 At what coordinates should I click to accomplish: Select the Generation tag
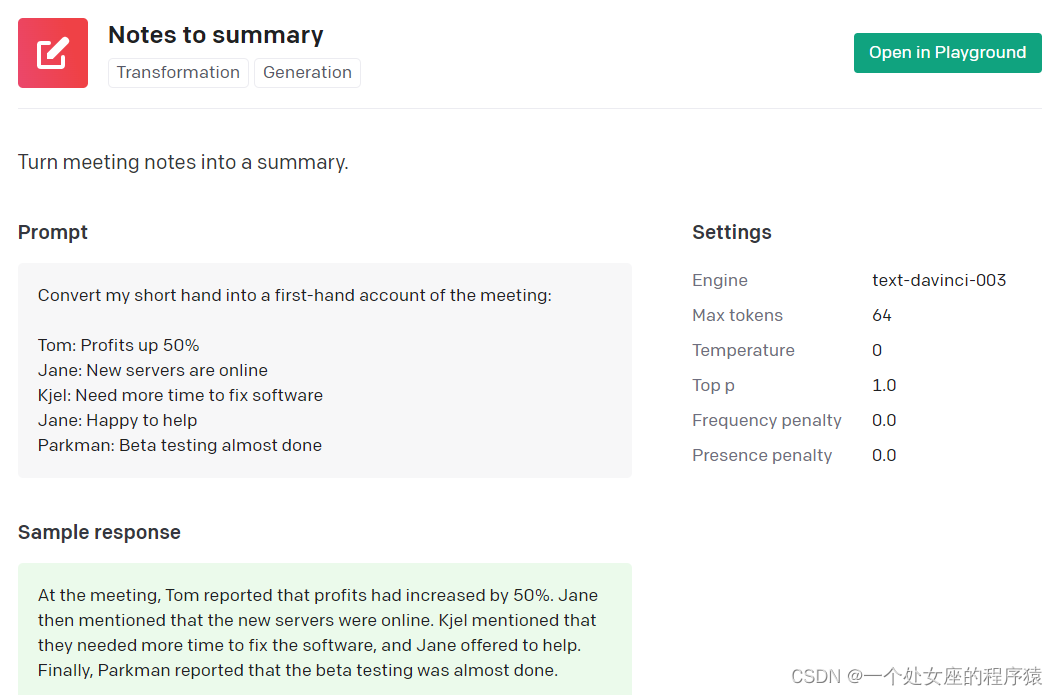click(307, 73)
